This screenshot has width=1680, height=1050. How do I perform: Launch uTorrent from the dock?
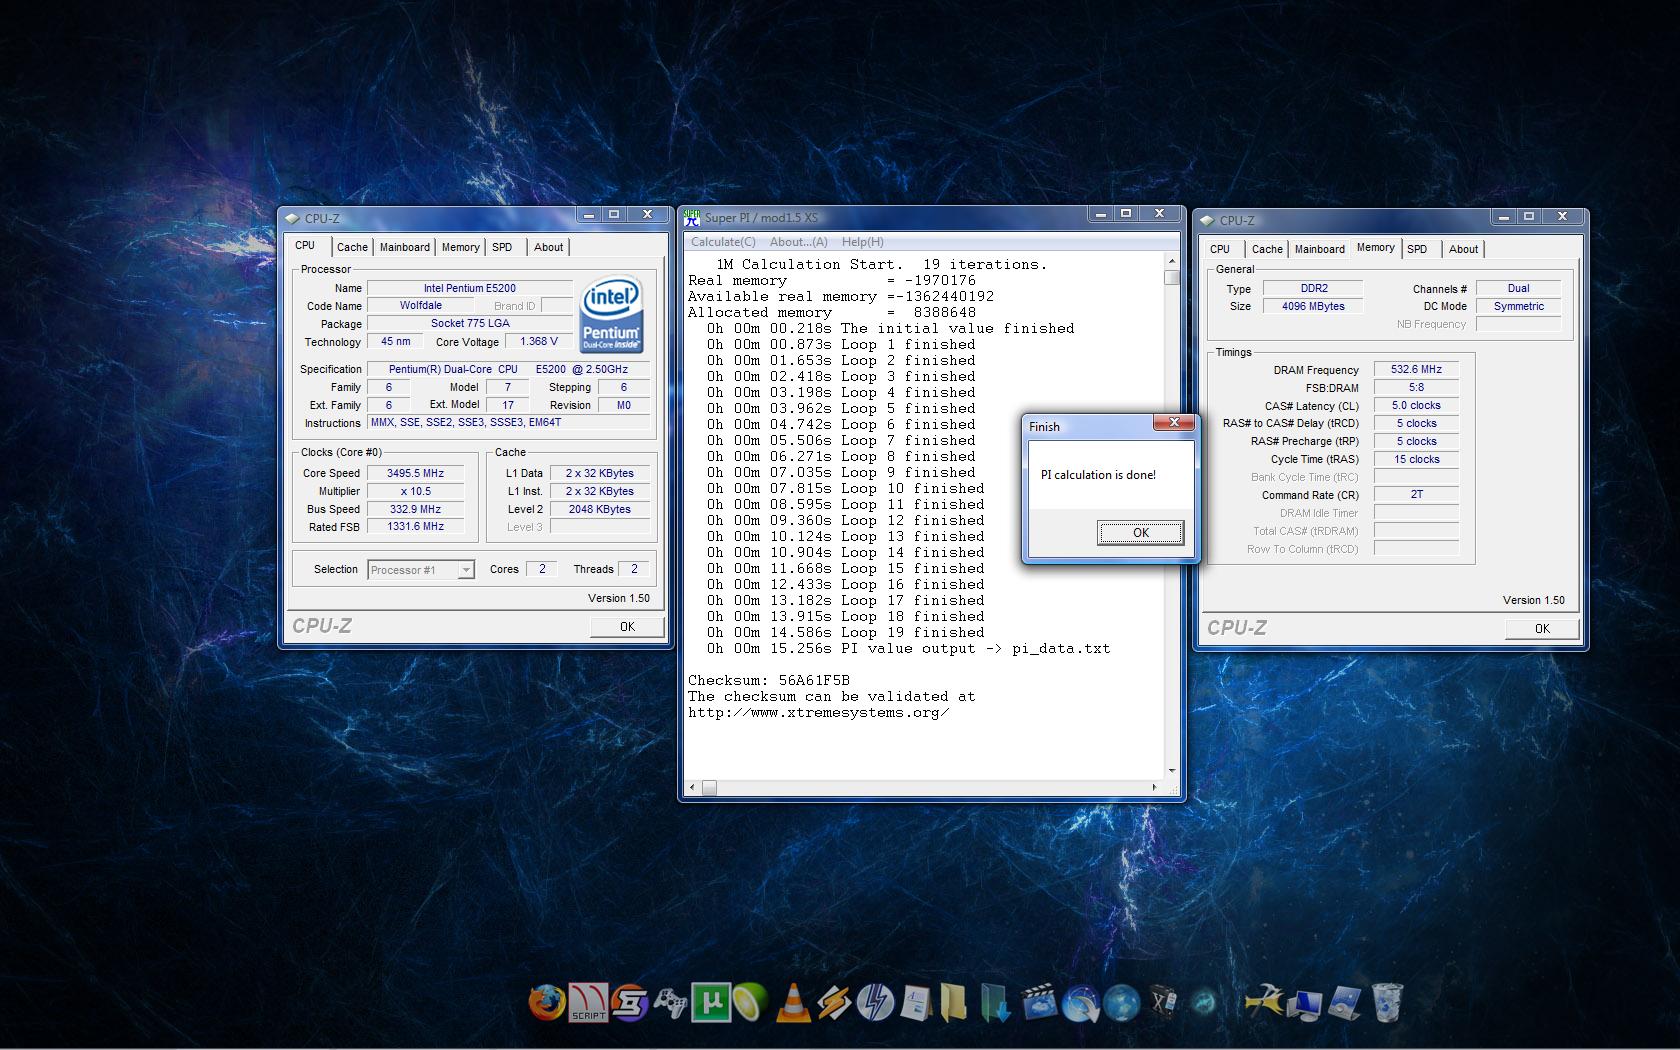pos(709,1002)
